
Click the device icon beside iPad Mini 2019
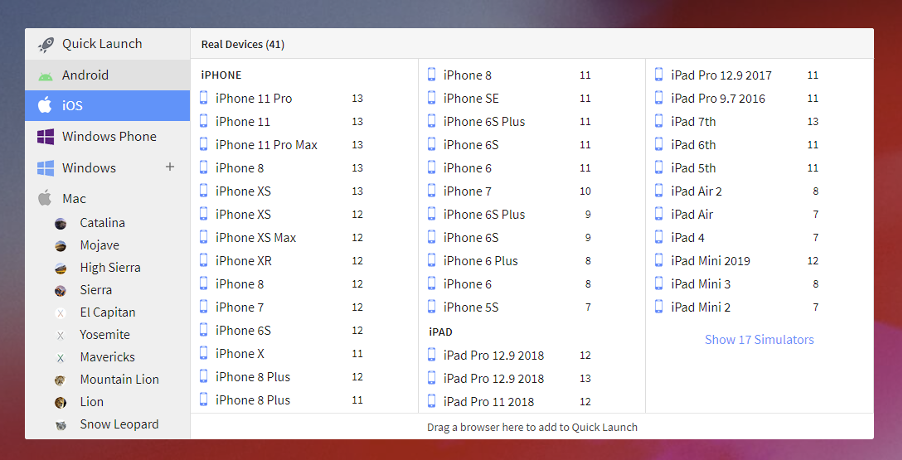point(659,260)
